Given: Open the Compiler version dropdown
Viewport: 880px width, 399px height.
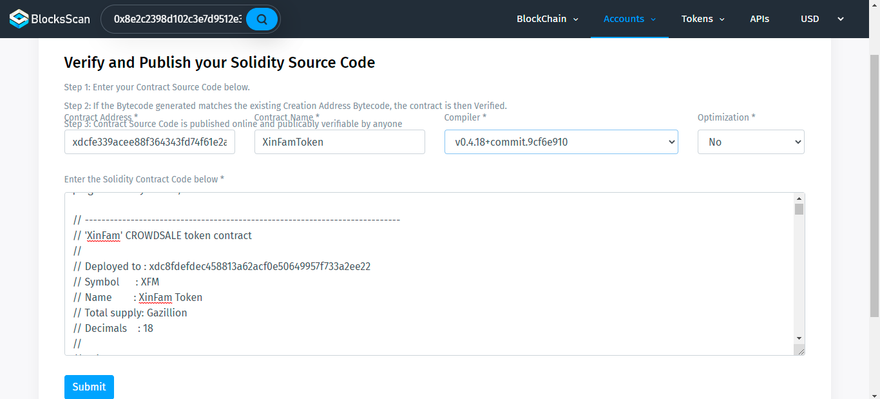Looking at the screenshot, I should click(x=561, y=142).
